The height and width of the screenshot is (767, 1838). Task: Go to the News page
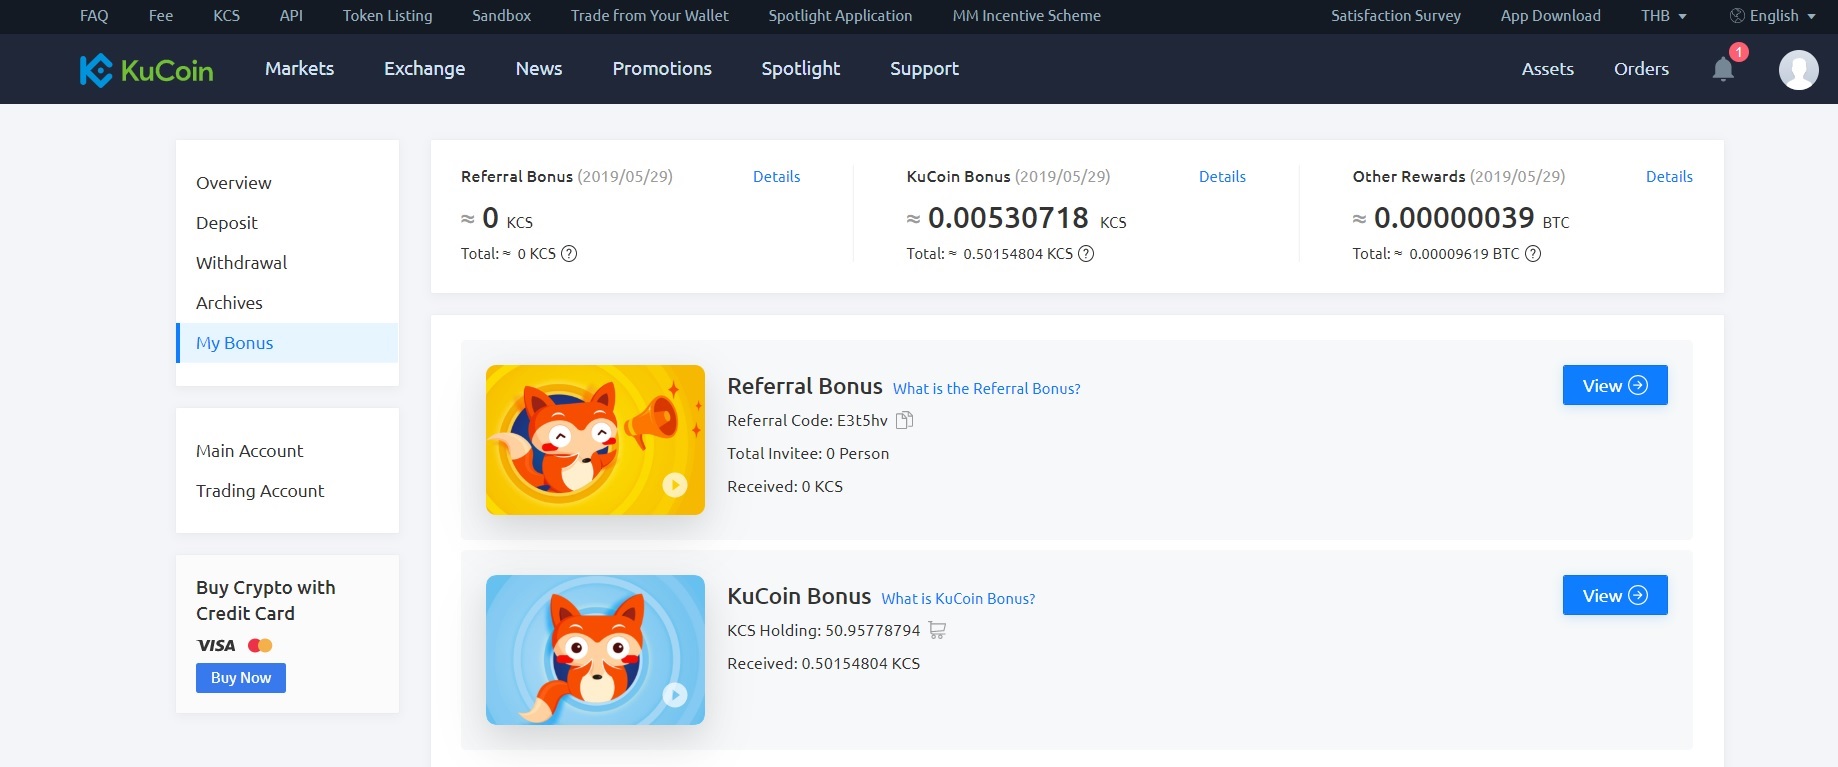point(539,69)
